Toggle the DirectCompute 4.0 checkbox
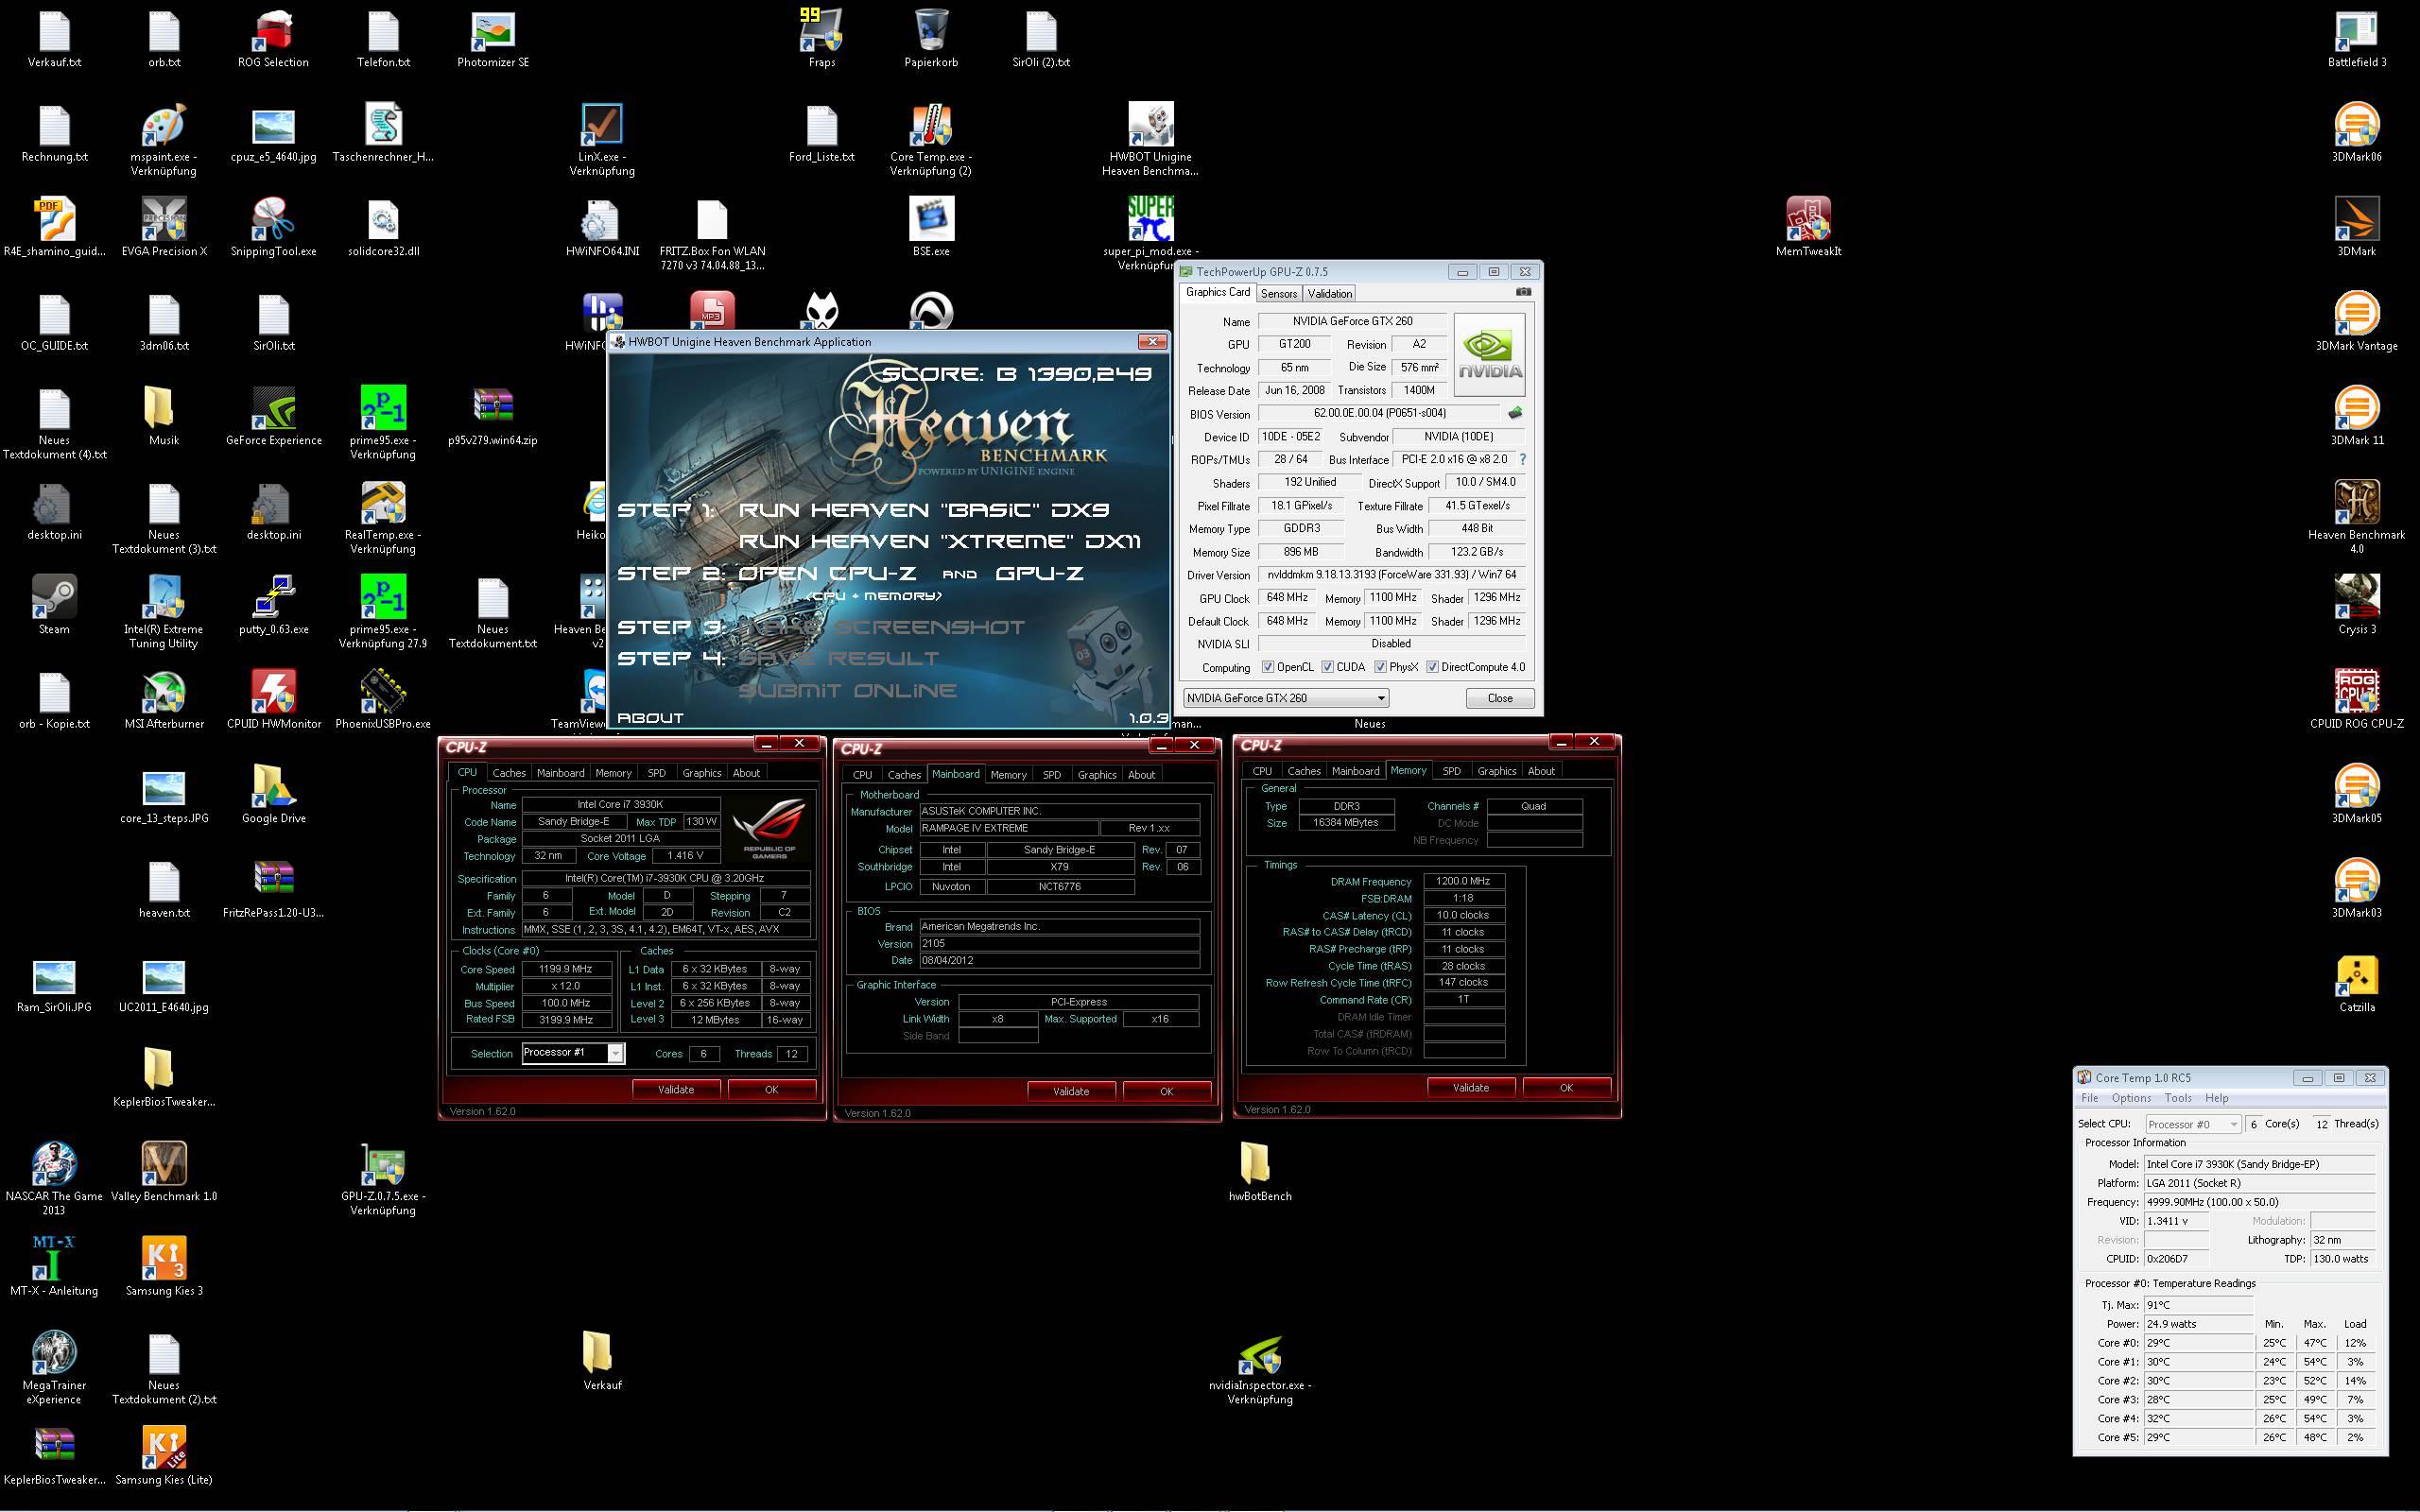 pos(1432,667)
